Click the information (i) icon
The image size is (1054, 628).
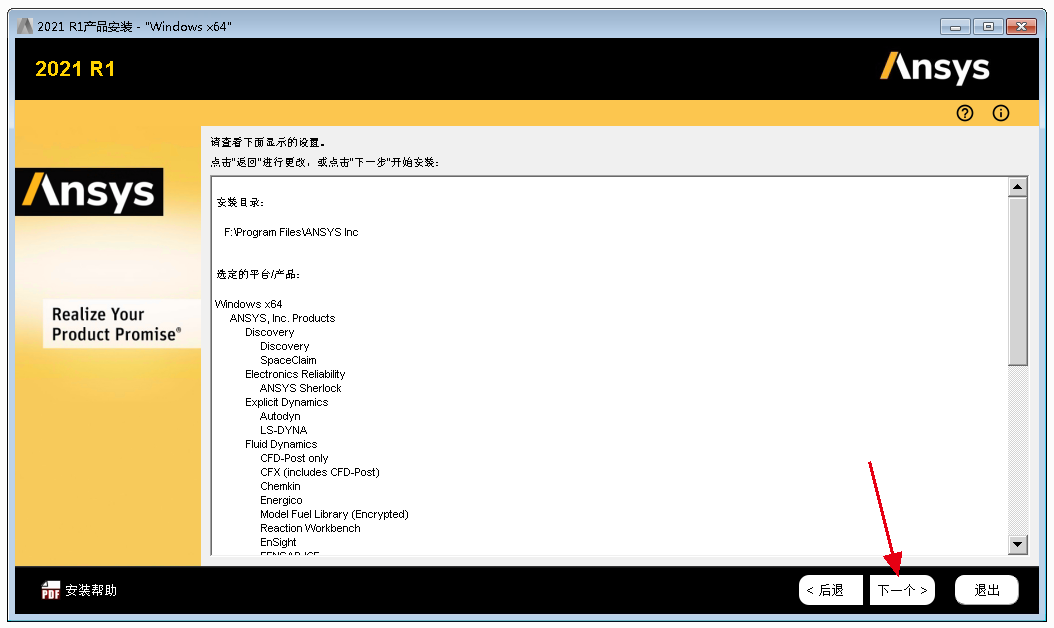1000,113
